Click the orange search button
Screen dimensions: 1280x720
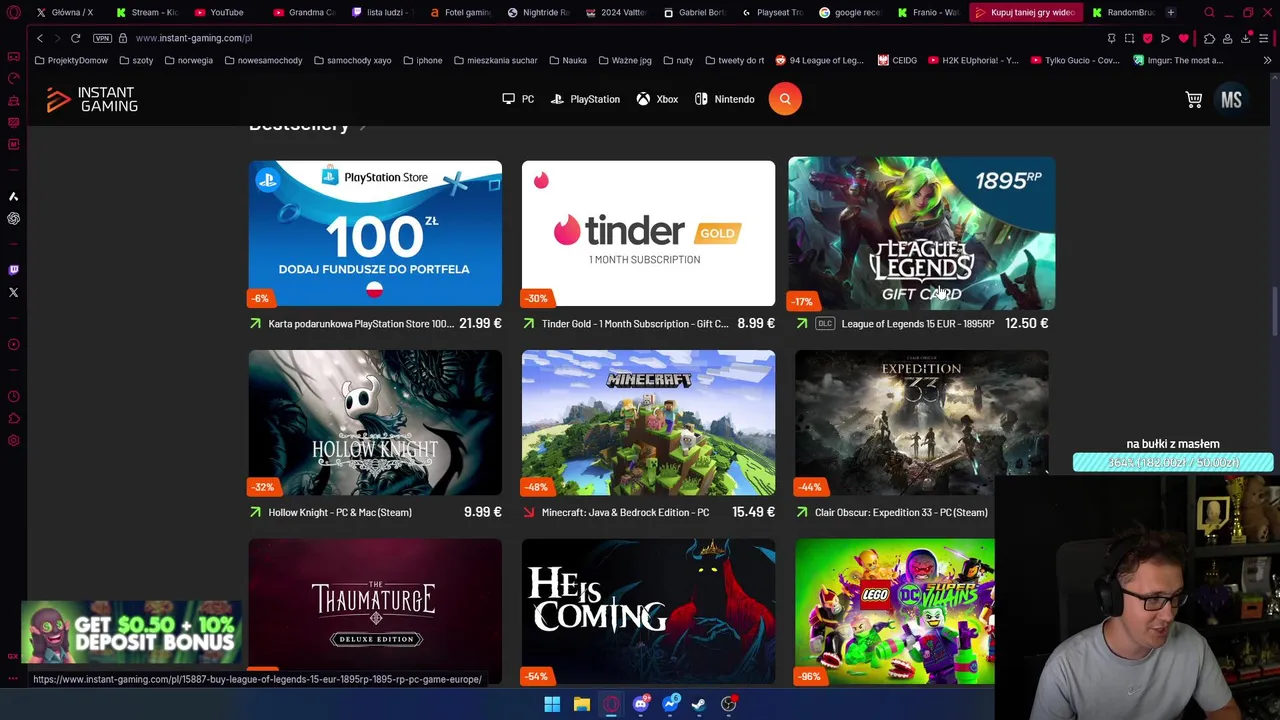[x=785, y=99]
